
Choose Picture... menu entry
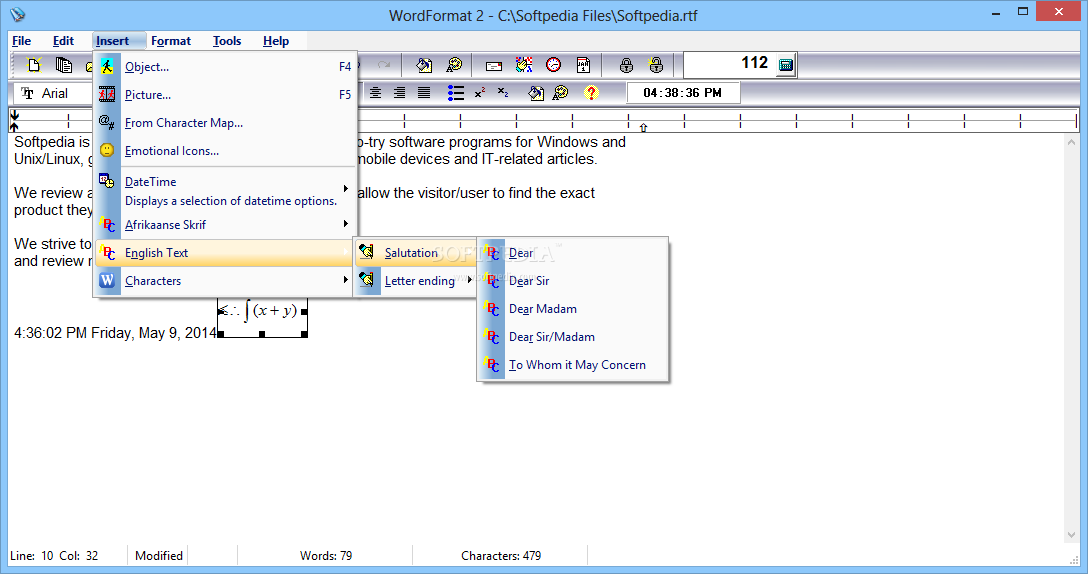tap(225, 94)
